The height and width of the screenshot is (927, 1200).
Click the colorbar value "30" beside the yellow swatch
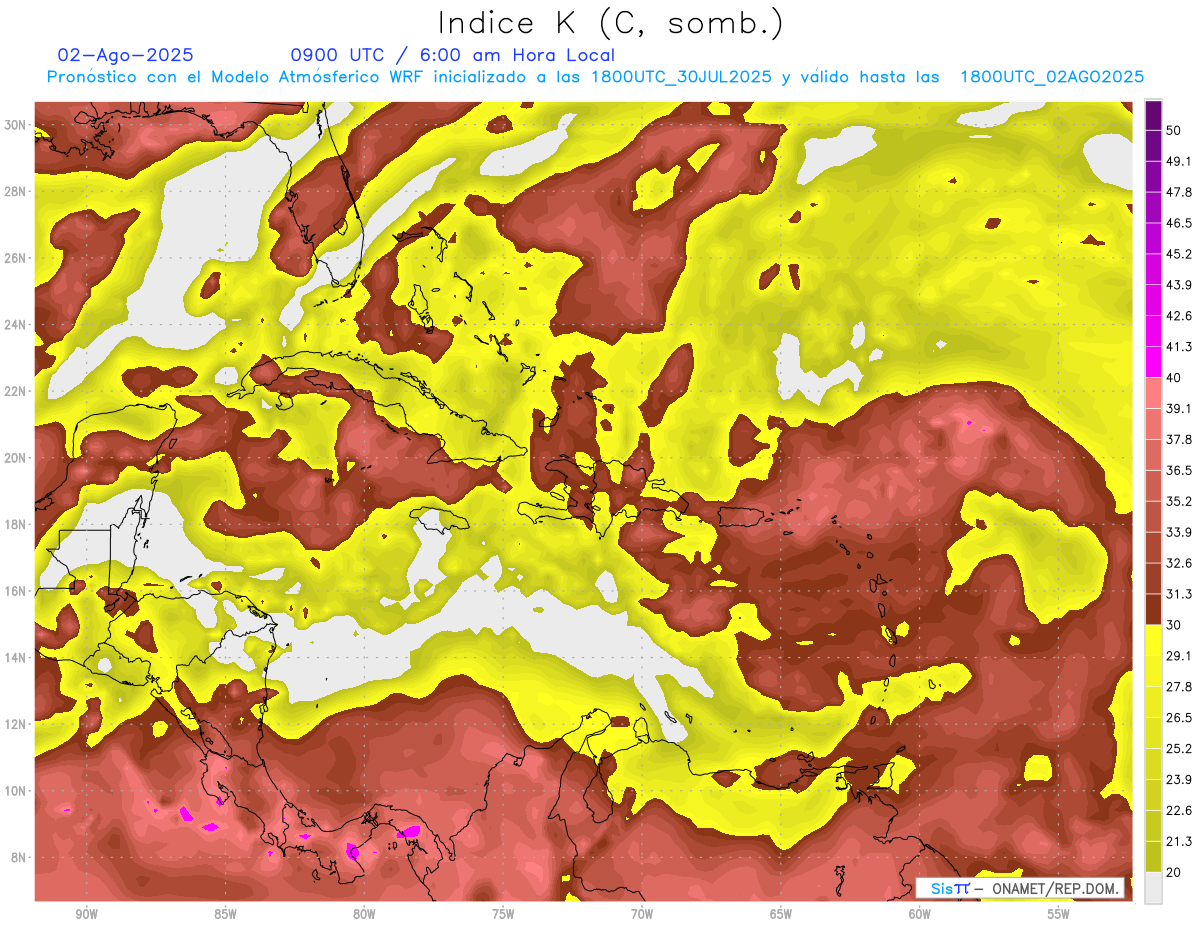coord(1175,625)
